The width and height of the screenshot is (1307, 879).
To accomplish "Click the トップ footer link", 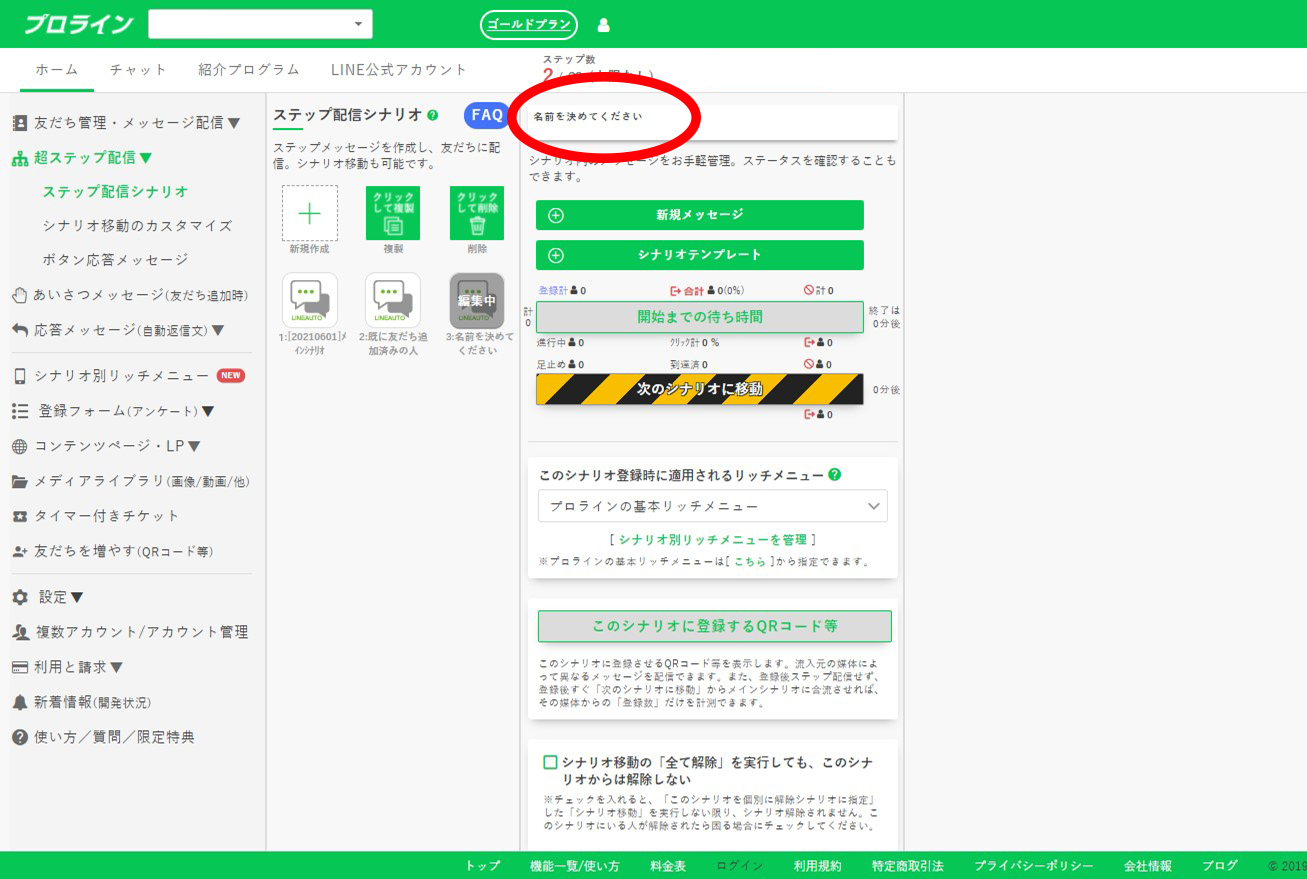I will tap(483, 866).
